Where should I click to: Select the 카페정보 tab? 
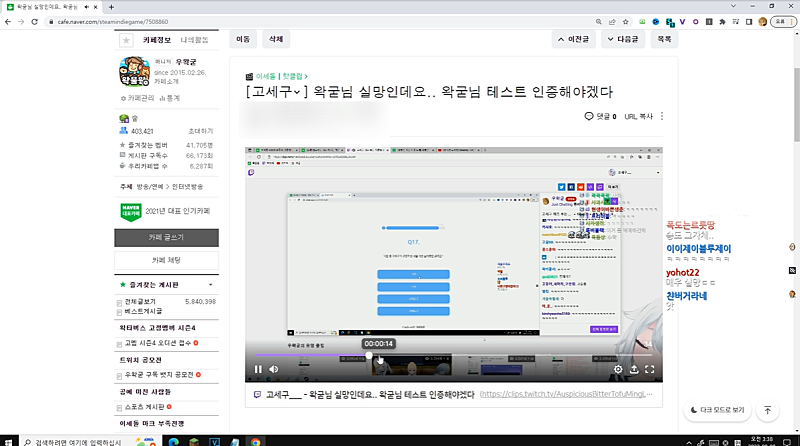159,40
